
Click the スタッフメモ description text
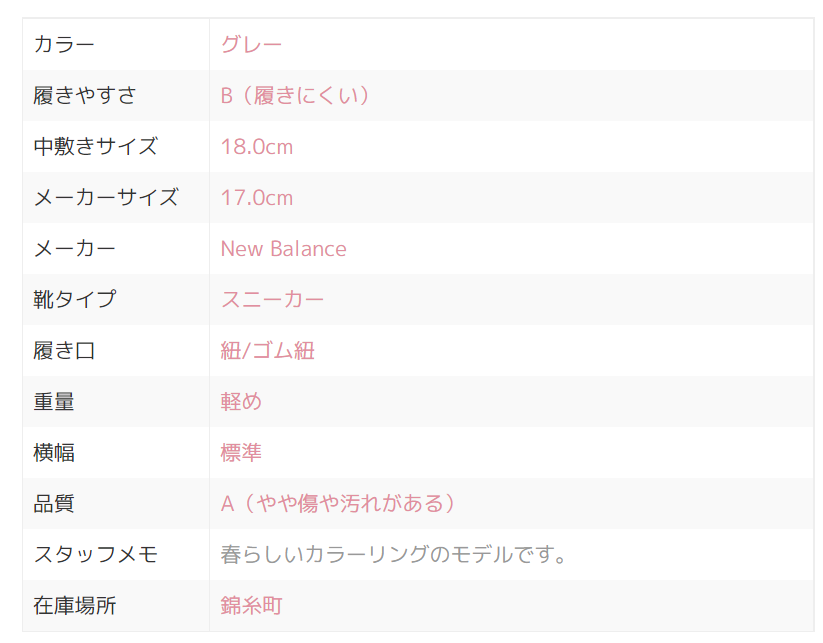[x=394, y=555]
